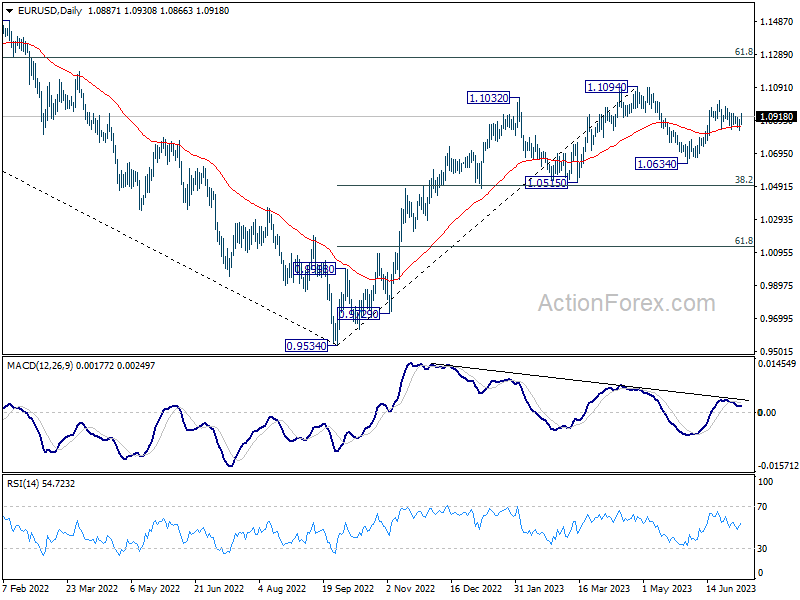
Task: Click the 2 Nov 2022 date label
Action: (x=411, y=589)
